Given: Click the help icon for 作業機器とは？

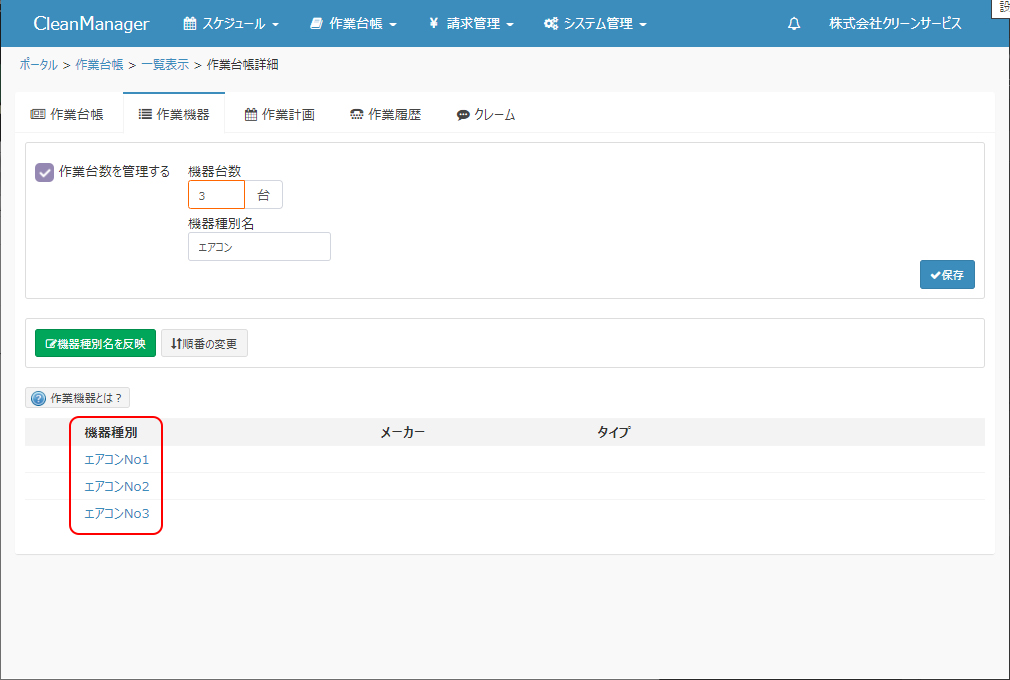Looking at the screenshot, I should click(39, 398).
